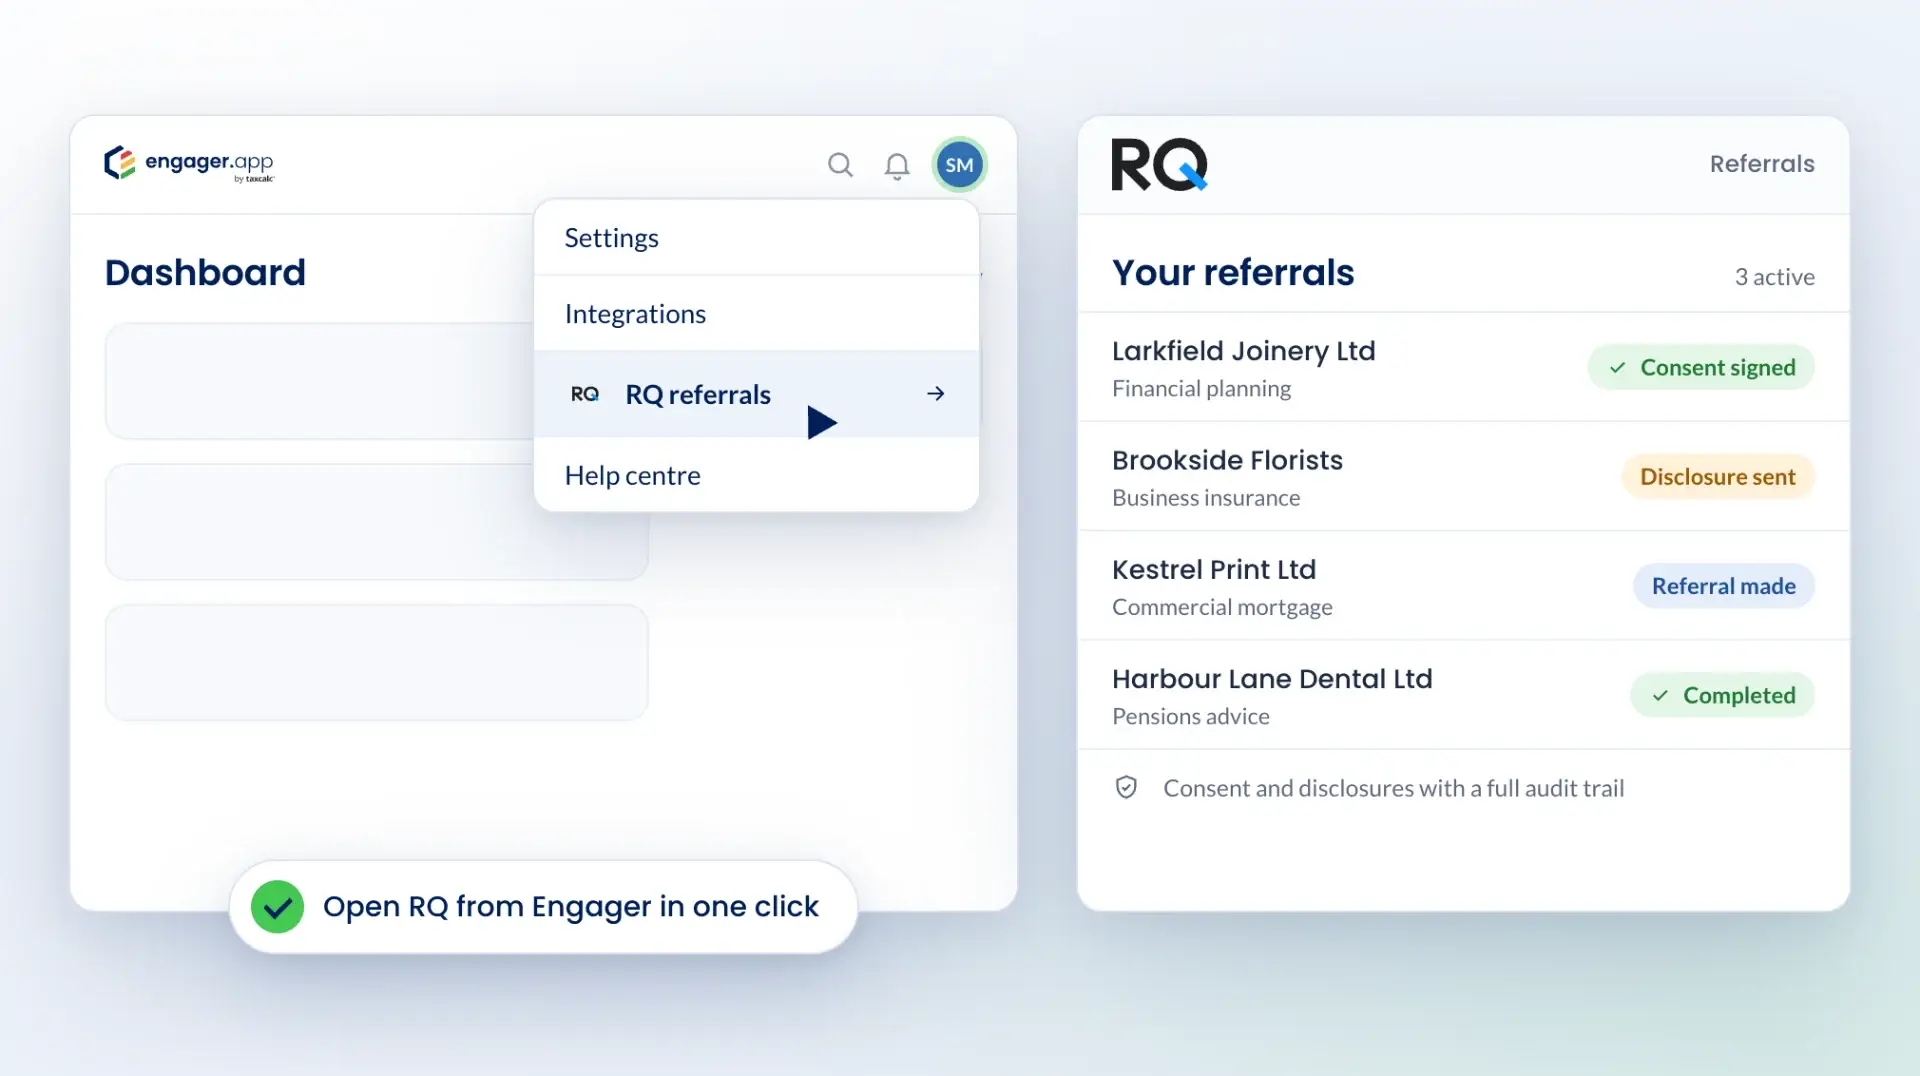
Task: Click the Financial planning subtitle
Action: point(1201,389)
